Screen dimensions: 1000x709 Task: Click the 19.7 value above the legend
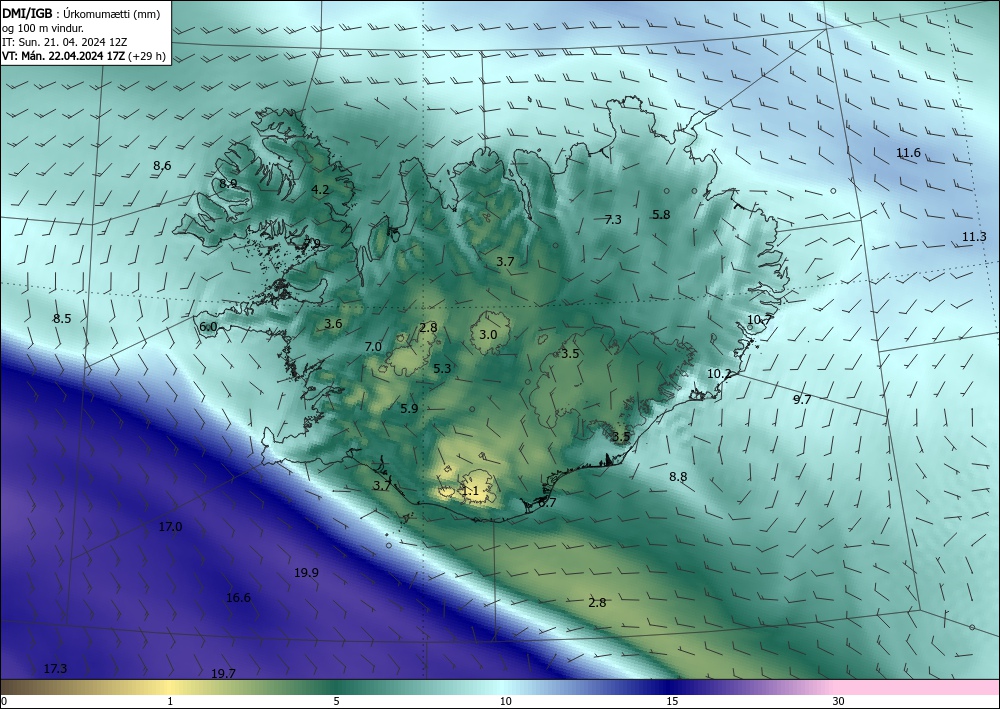223,674
